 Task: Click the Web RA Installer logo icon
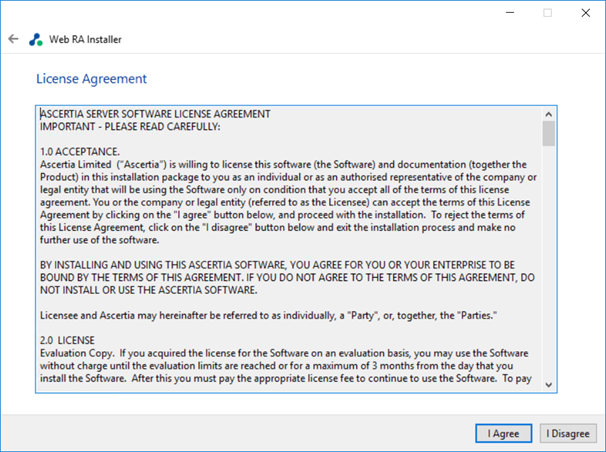point(36,39)
